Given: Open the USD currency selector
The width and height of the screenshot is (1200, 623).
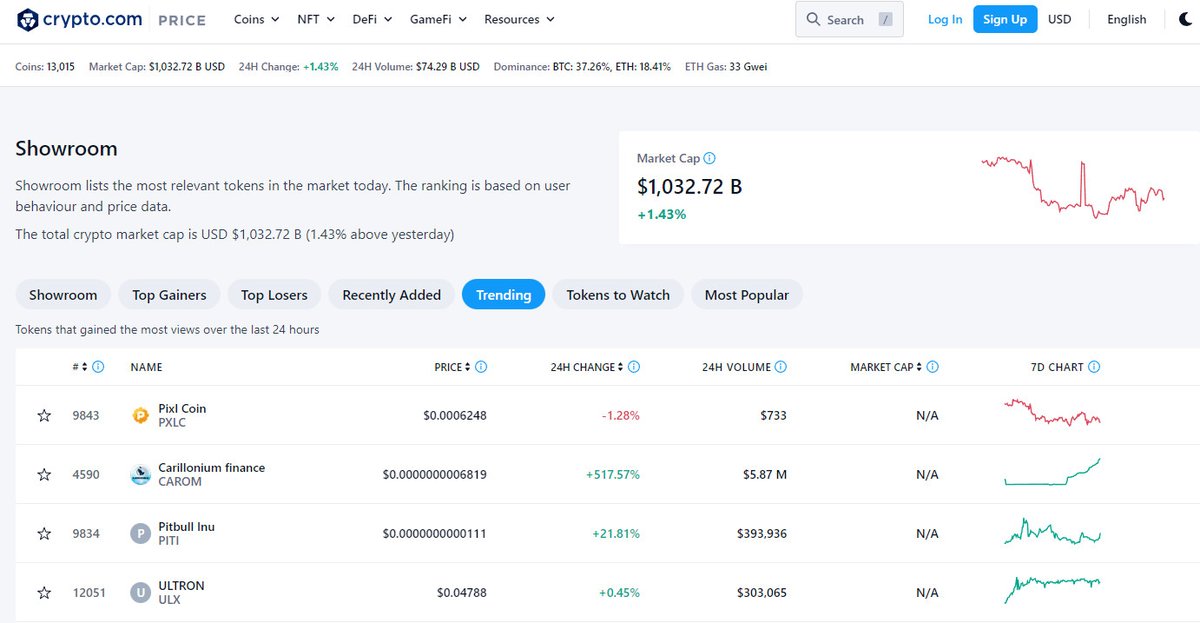Looking at the screenshot, I should [x=1059, y=19].
